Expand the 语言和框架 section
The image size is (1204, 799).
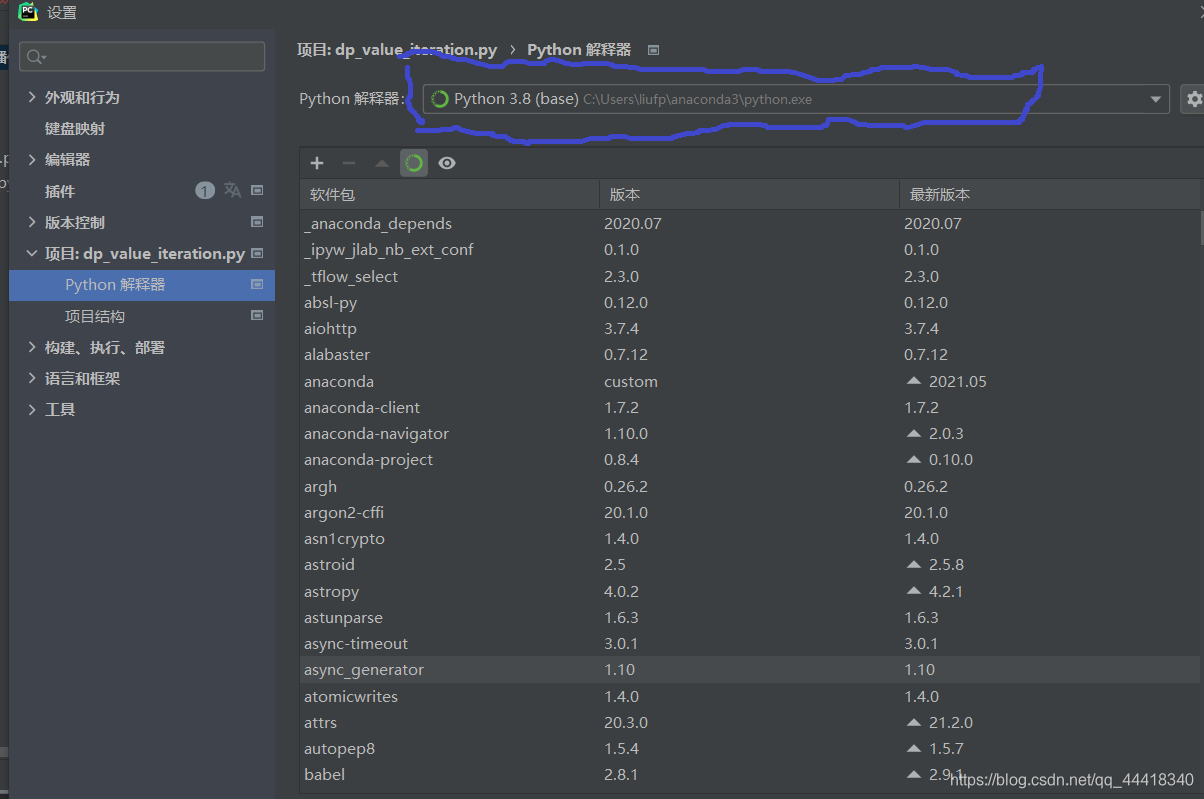point(32,379)
